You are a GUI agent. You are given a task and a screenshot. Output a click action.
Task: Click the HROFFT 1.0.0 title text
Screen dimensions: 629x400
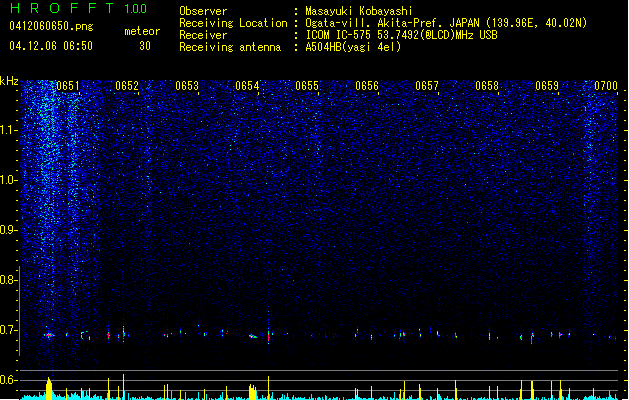click(79, 8)
